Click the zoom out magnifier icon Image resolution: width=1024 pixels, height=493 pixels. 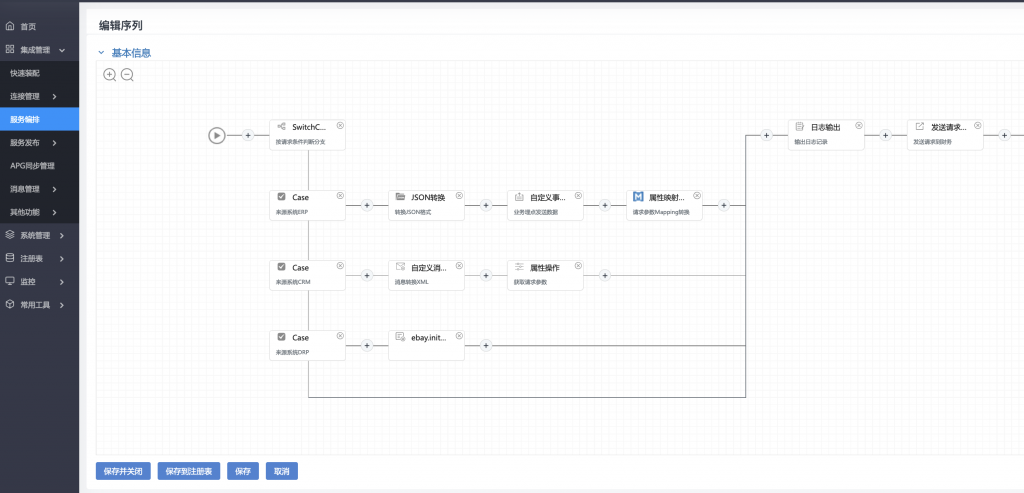(127, 75)
